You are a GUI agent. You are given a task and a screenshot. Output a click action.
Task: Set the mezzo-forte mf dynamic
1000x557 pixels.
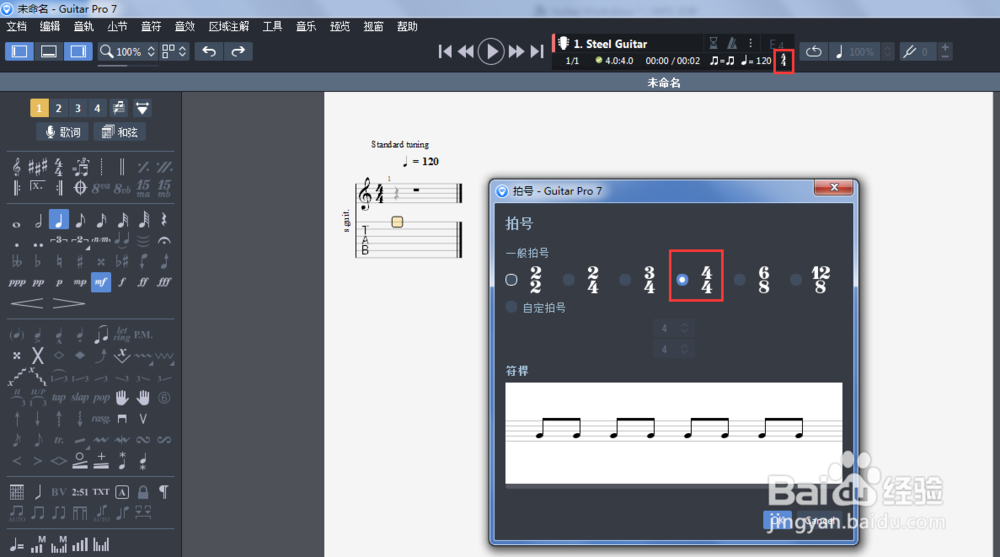101,282
